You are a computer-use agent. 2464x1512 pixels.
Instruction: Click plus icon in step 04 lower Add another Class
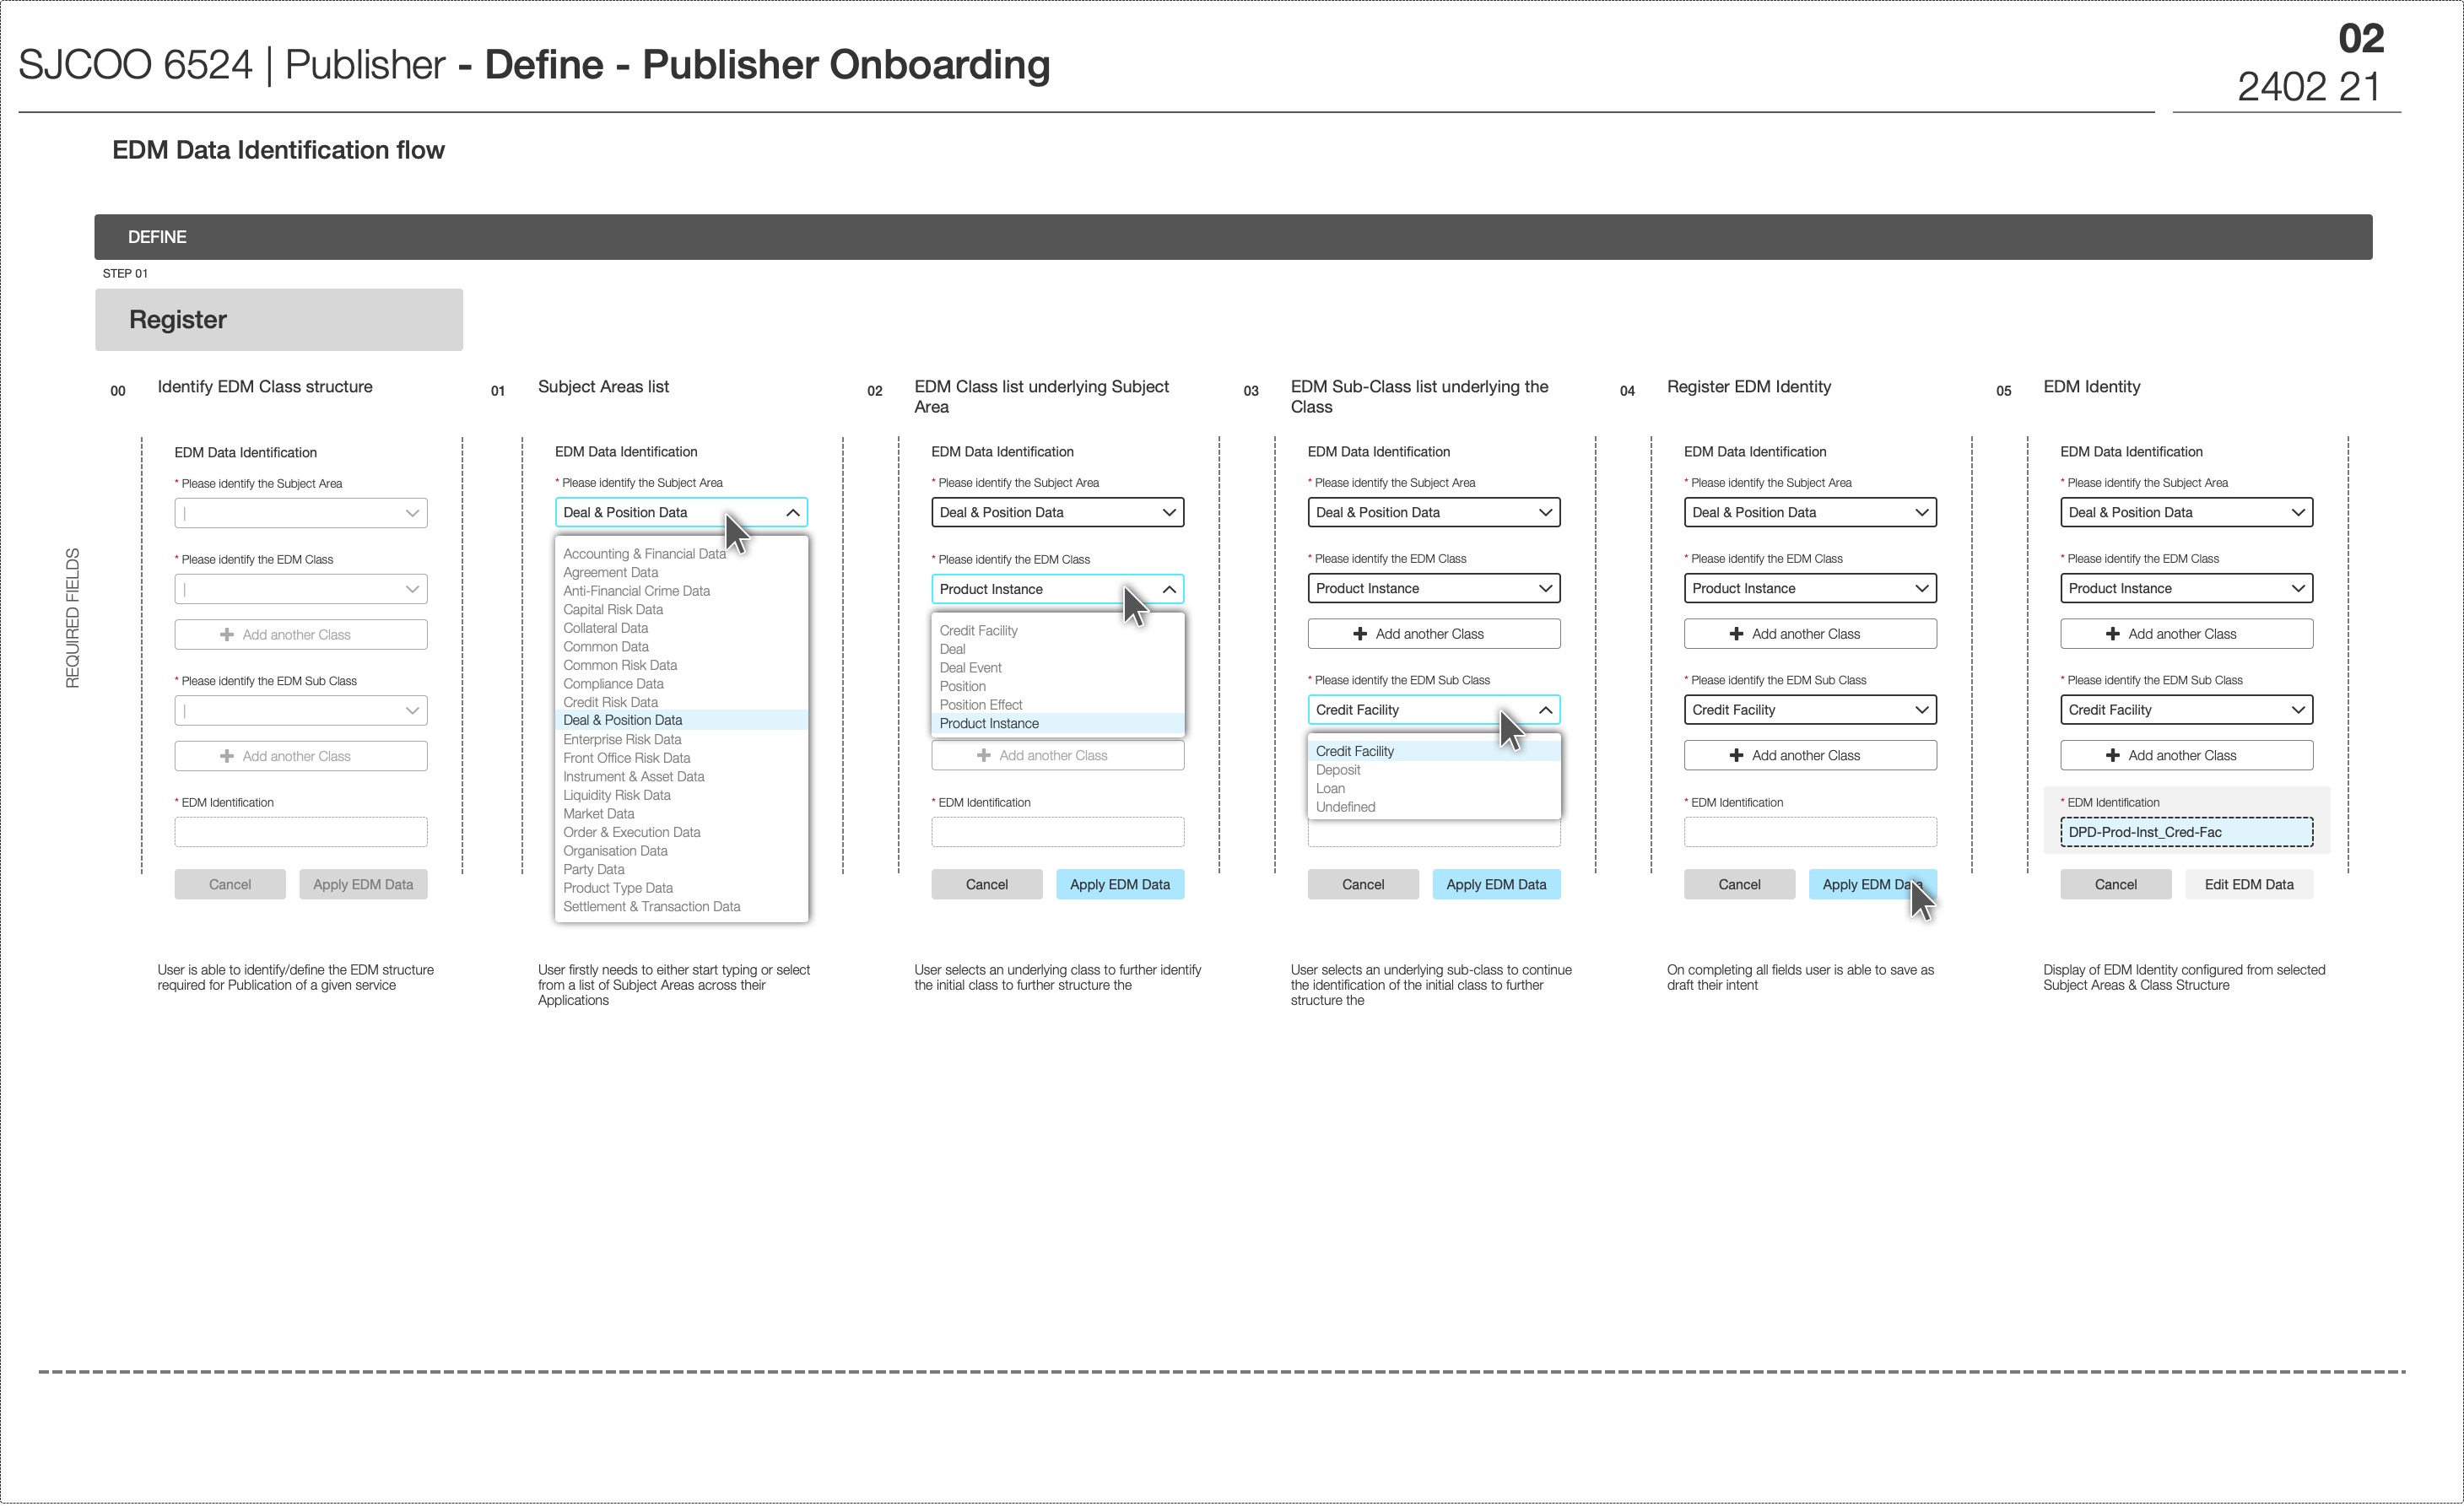1736,755
